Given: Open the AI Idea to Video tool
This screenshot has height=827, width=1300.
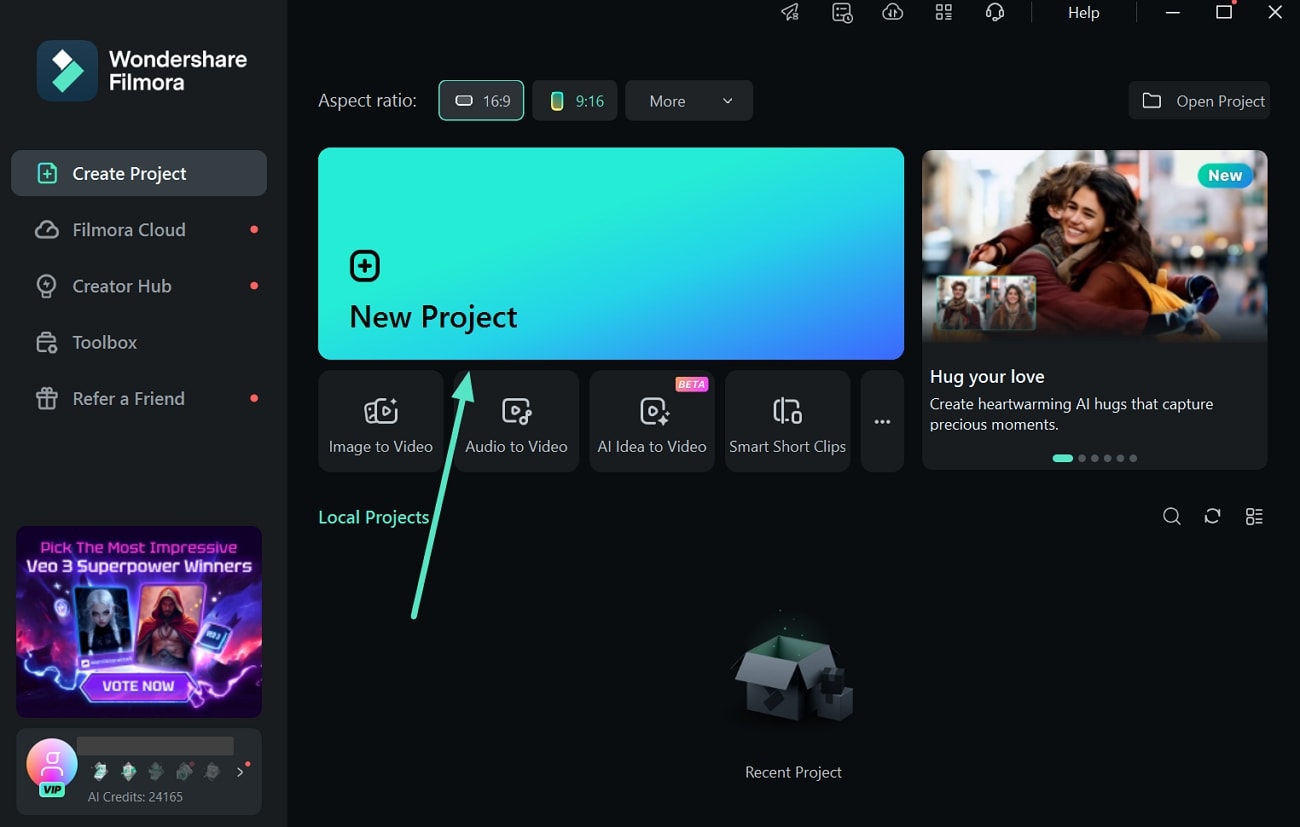Looking at the screenshot, I should tap(652, 421).
